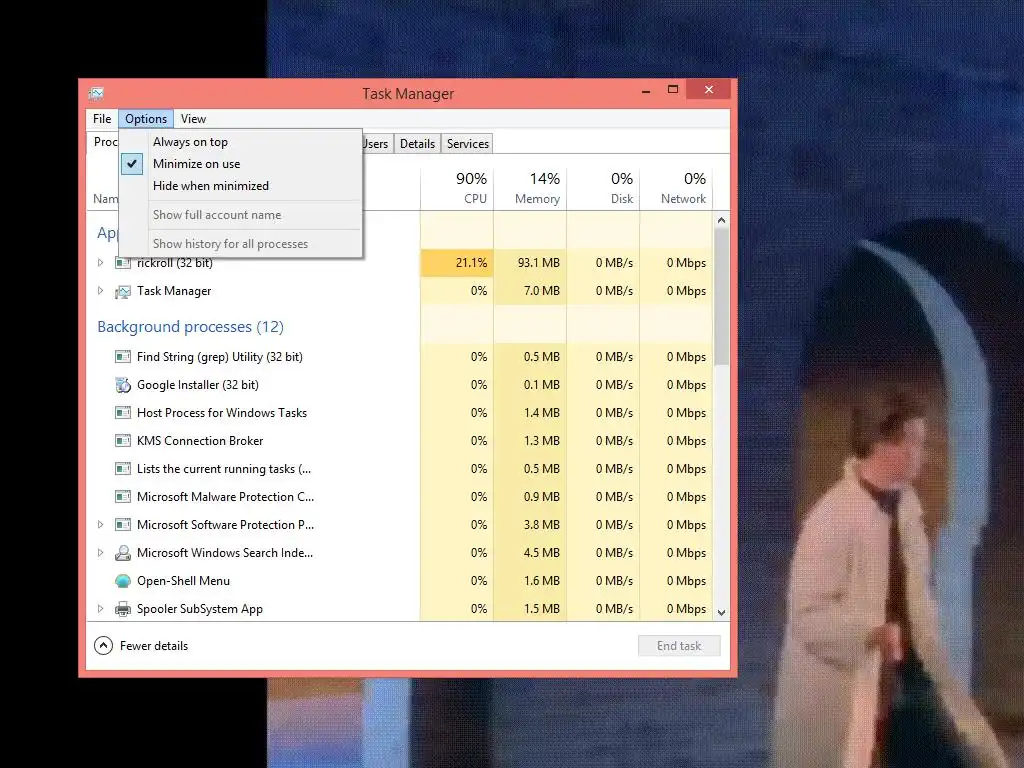Toggle the Minimize on use checkmark

[132, 164]
